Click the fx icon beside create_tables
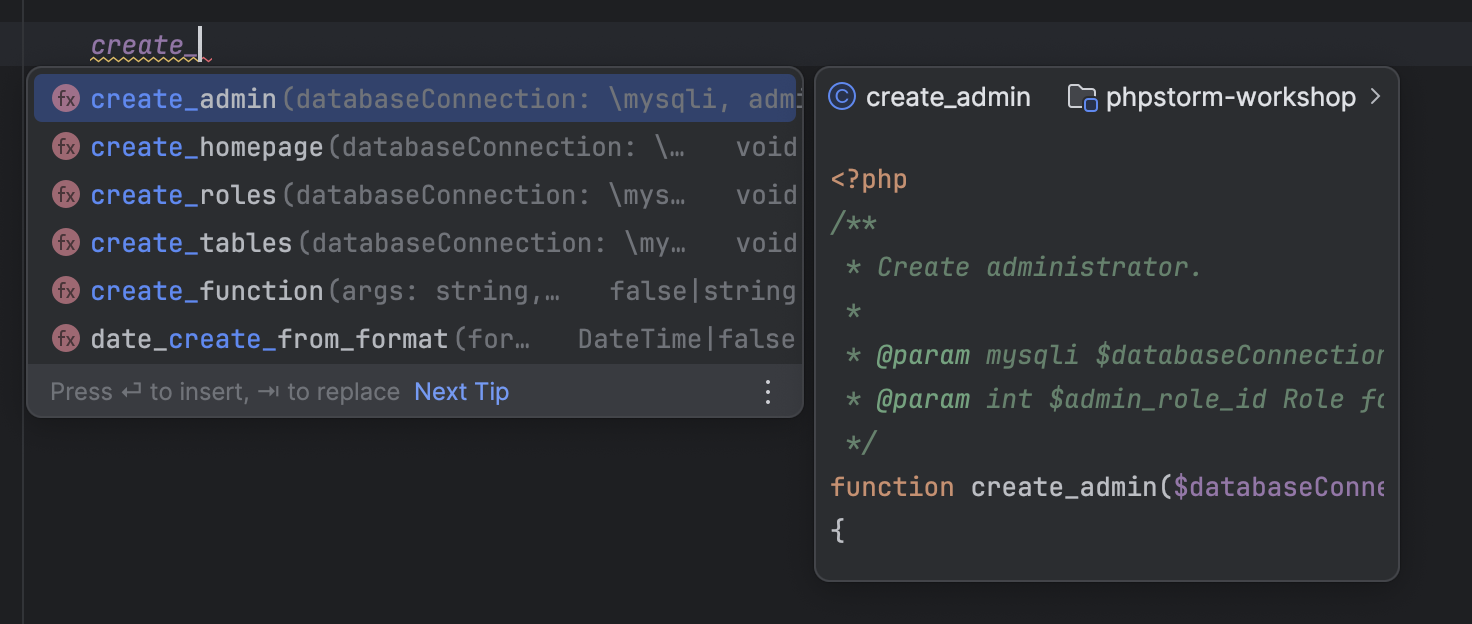The height and width of the screenshot is (624, 1472). point(65,242)
